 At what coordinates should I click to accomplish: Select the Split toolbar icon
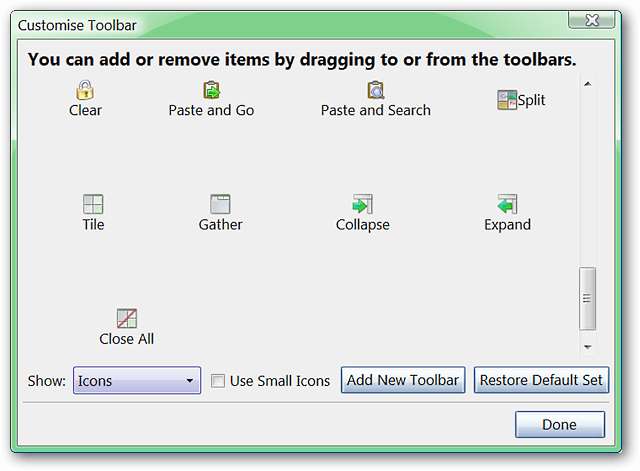click(507, 100)
